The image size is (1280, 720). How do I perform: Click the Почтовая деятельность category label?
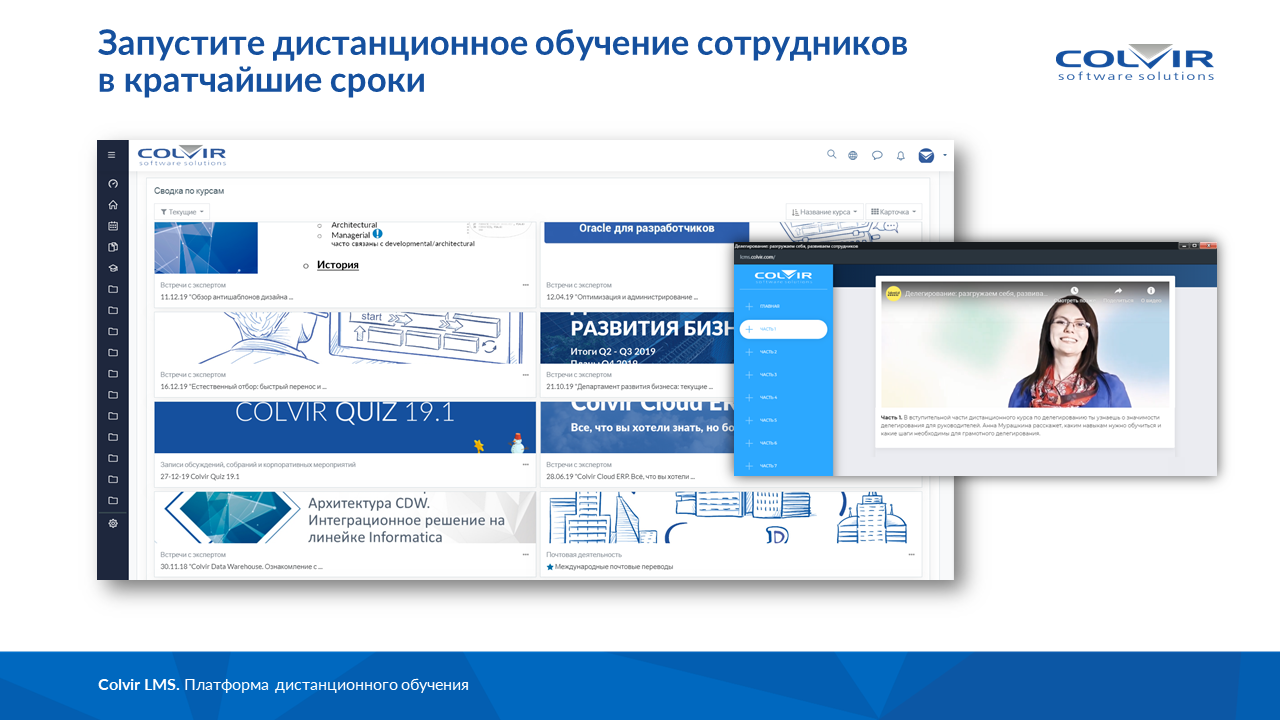(584, 554)
